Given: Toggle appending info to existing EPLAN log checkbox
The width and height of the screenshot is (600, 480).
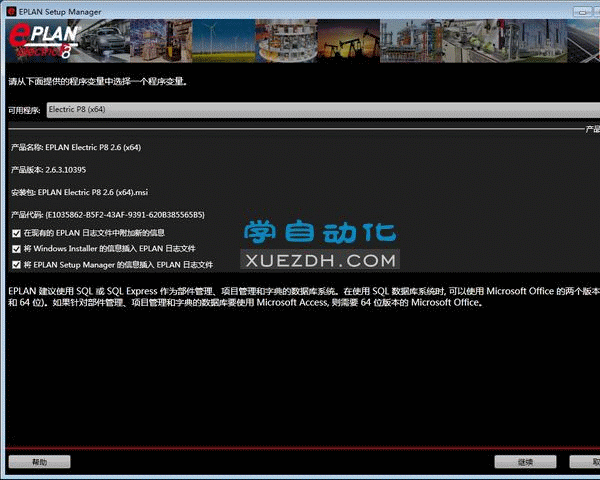Looking at the screenshot, I should tap(16, 233).
